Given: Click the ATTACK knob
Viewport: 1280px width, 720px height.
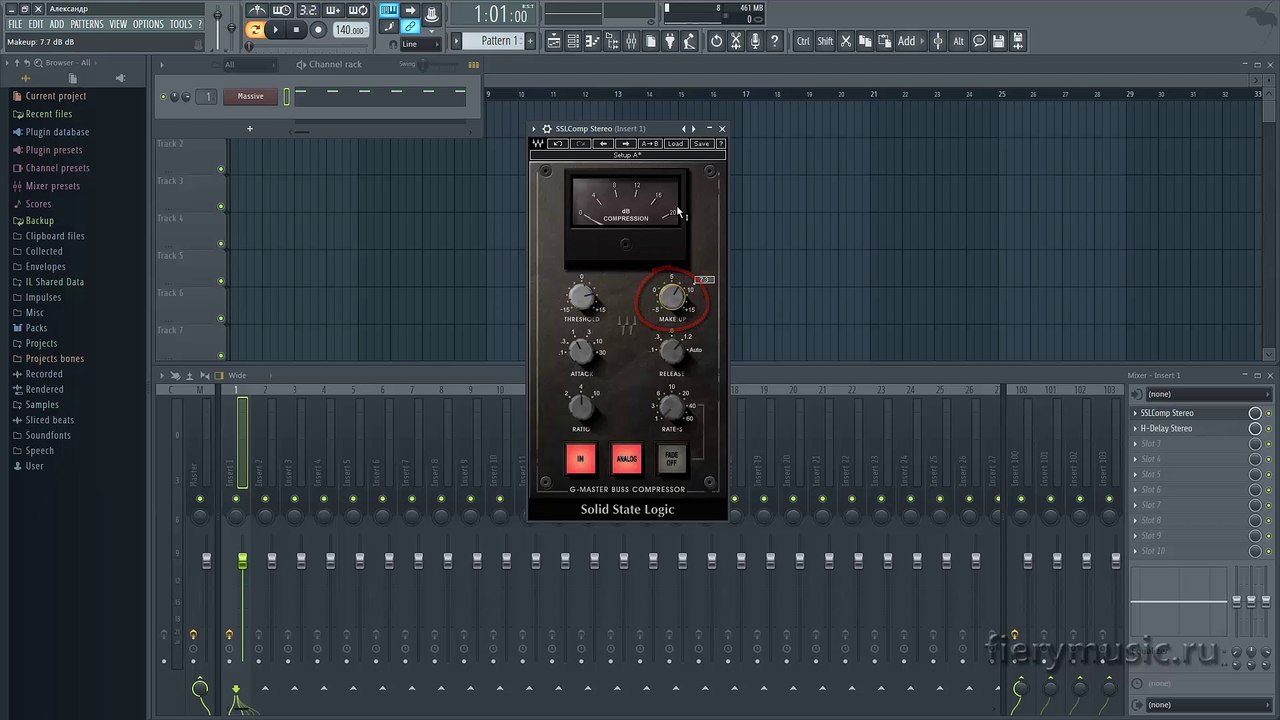Looking at the screenshot, I should (x=581, y=351).
